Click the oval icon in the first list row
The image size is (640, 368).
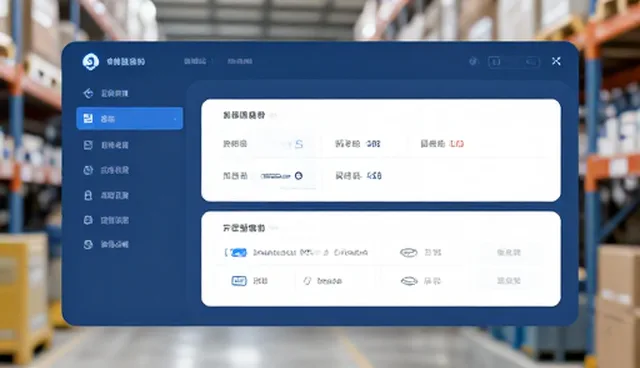pyautogui.click(x=409, y=253)
